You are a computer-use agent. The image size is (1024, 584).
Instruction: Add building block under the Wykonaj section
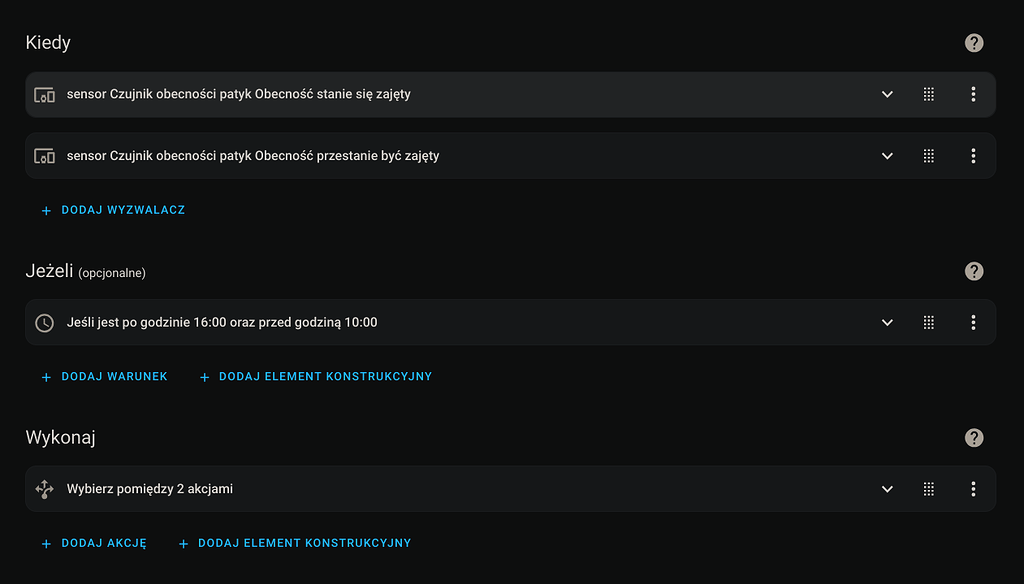294,543
